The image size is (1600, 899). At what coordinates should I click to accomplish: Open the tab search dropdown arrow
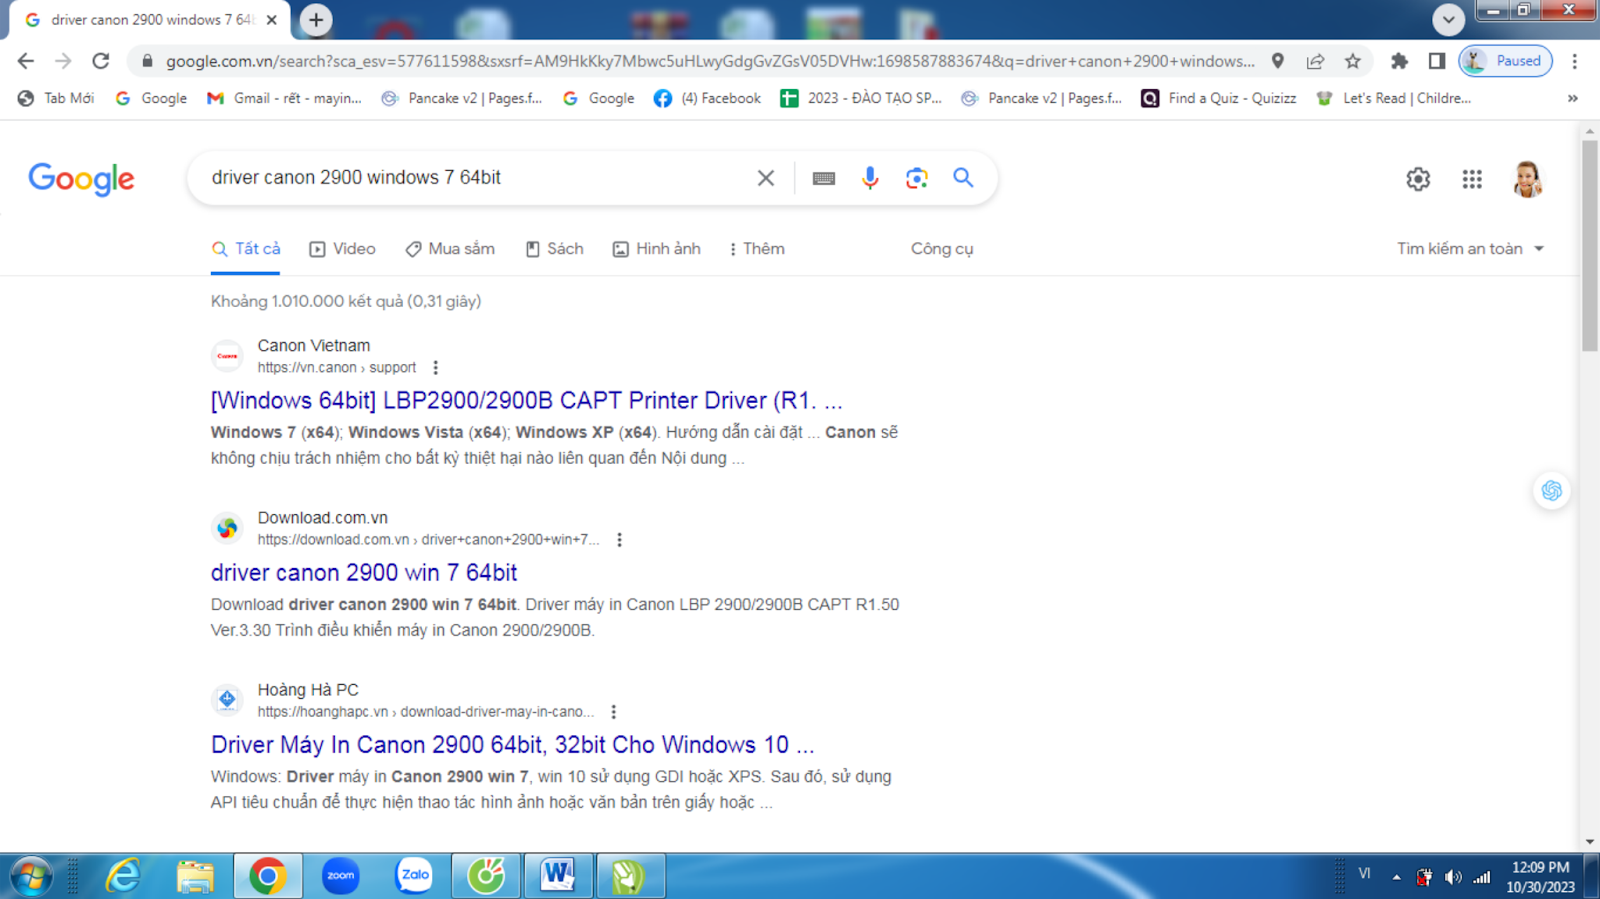pyautogui.click(x=1448, y=19)
